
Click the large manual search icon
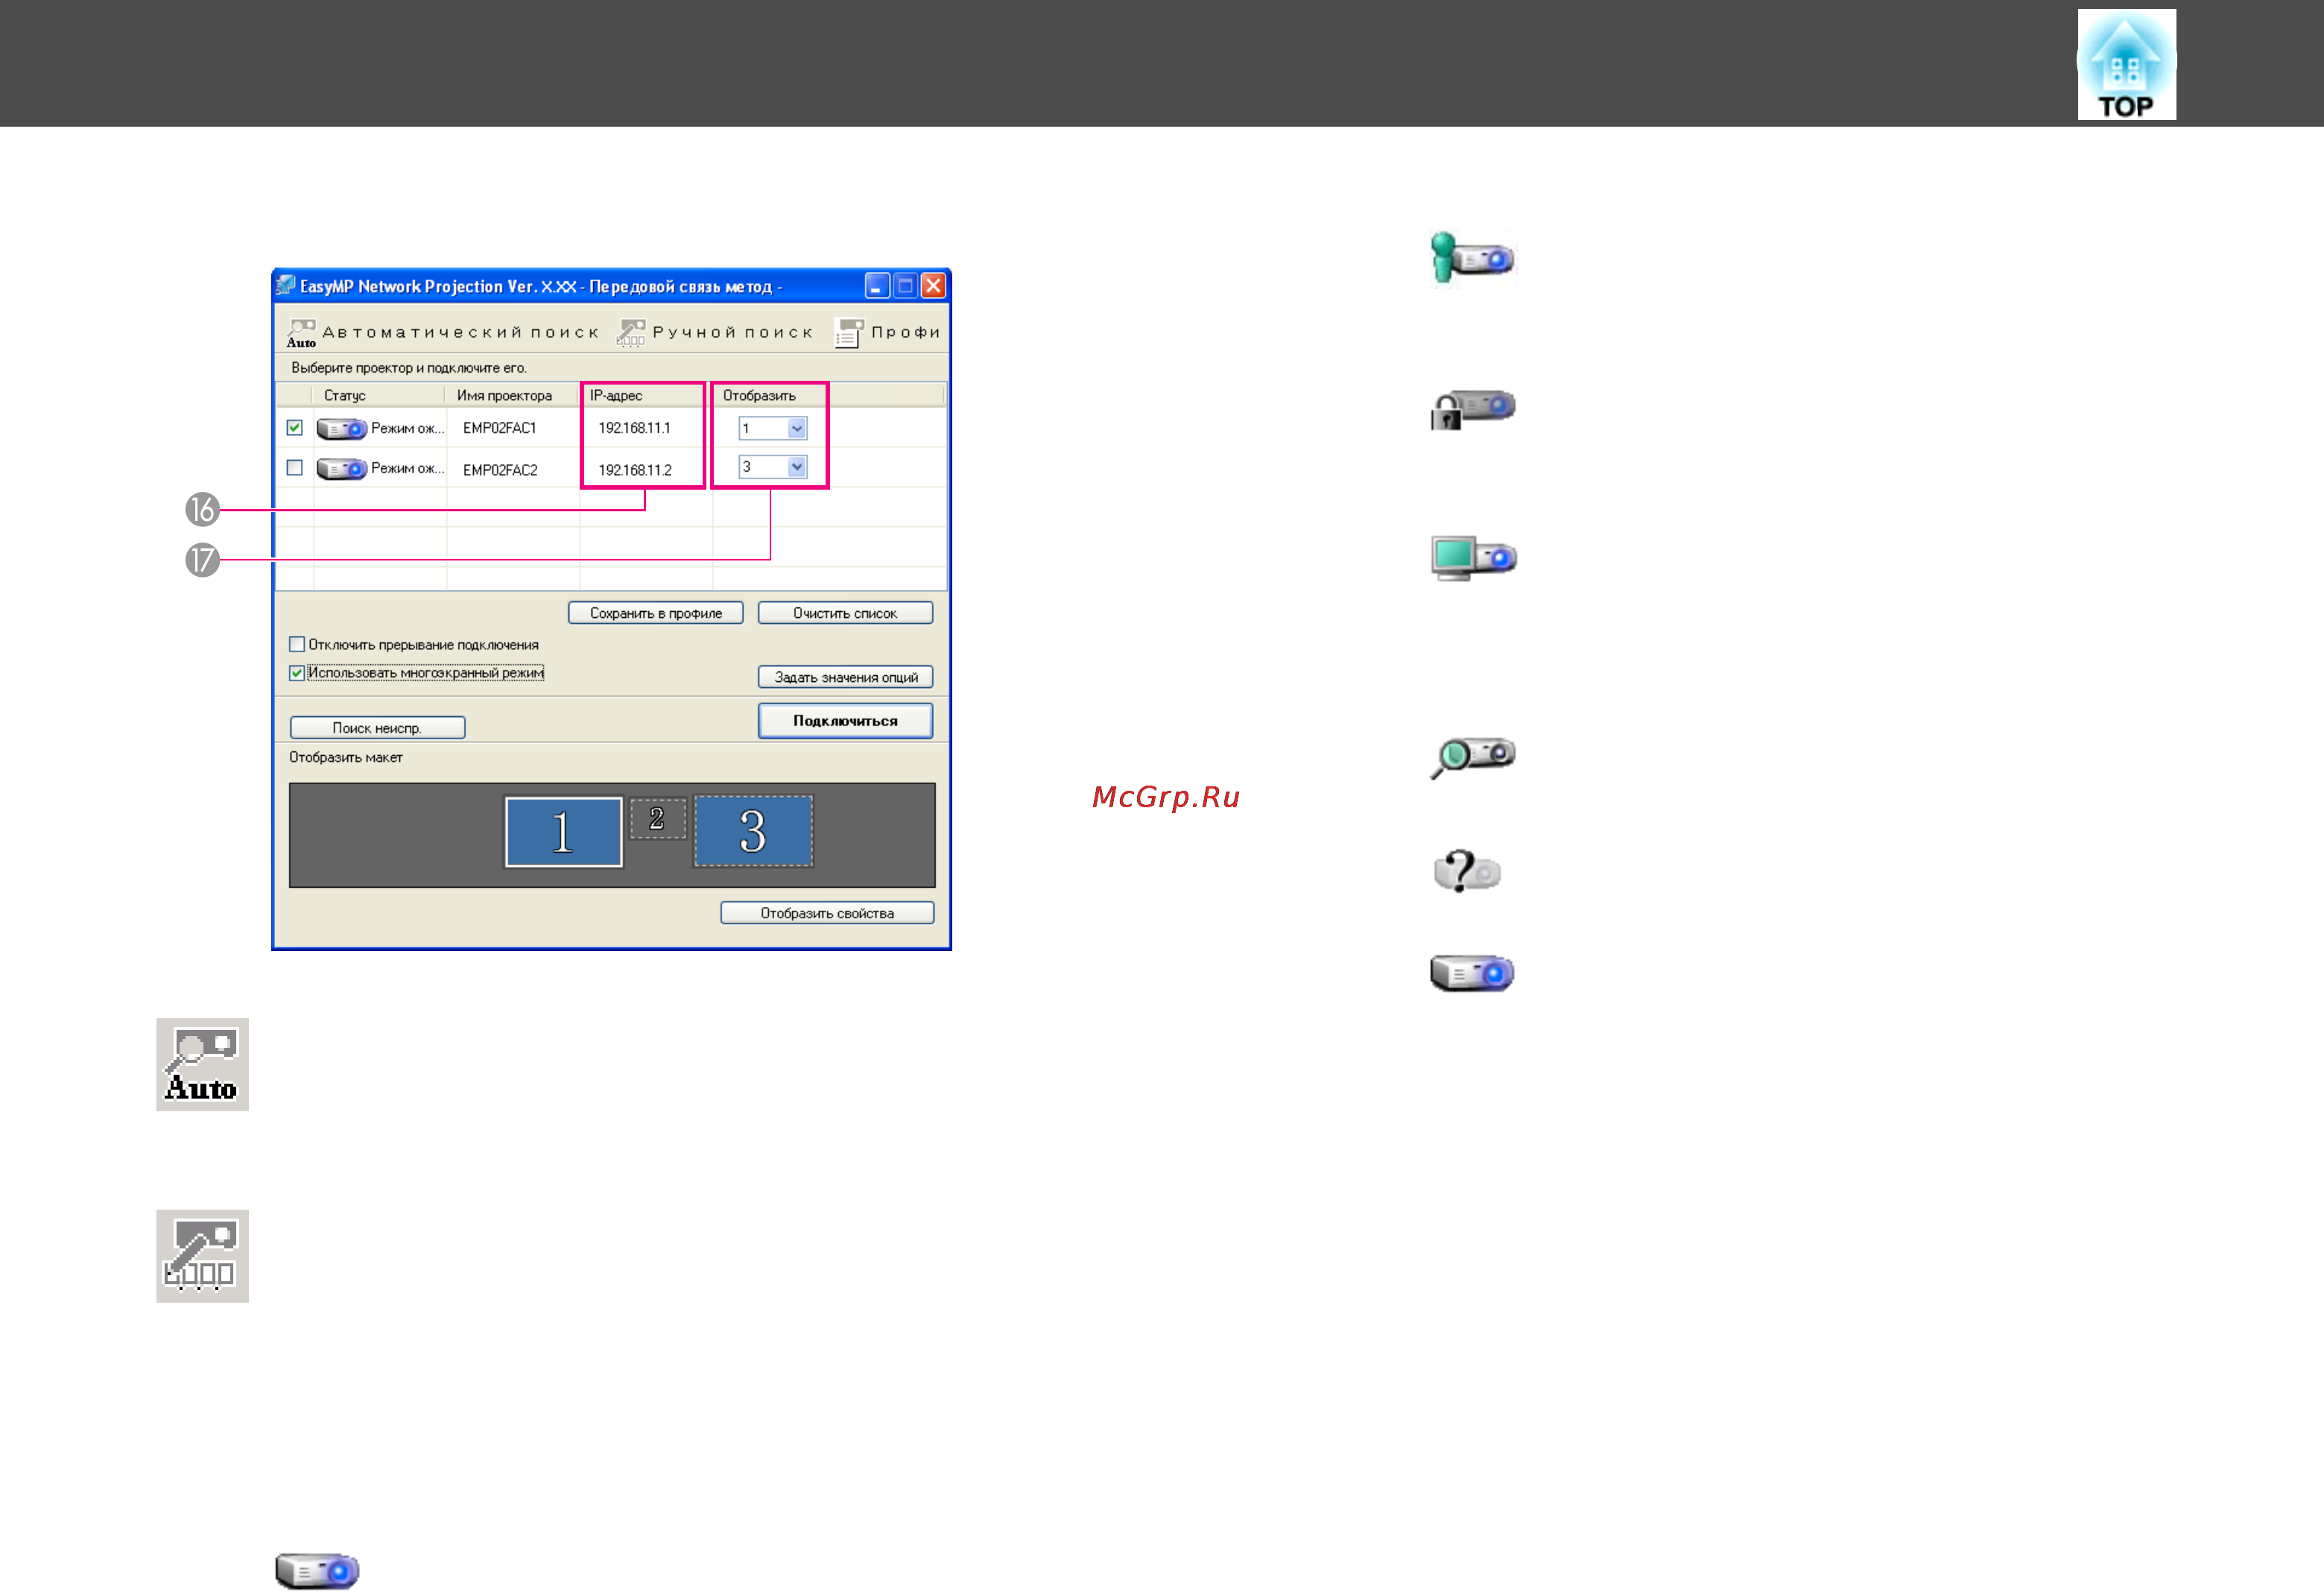(x=202, y=1256)
